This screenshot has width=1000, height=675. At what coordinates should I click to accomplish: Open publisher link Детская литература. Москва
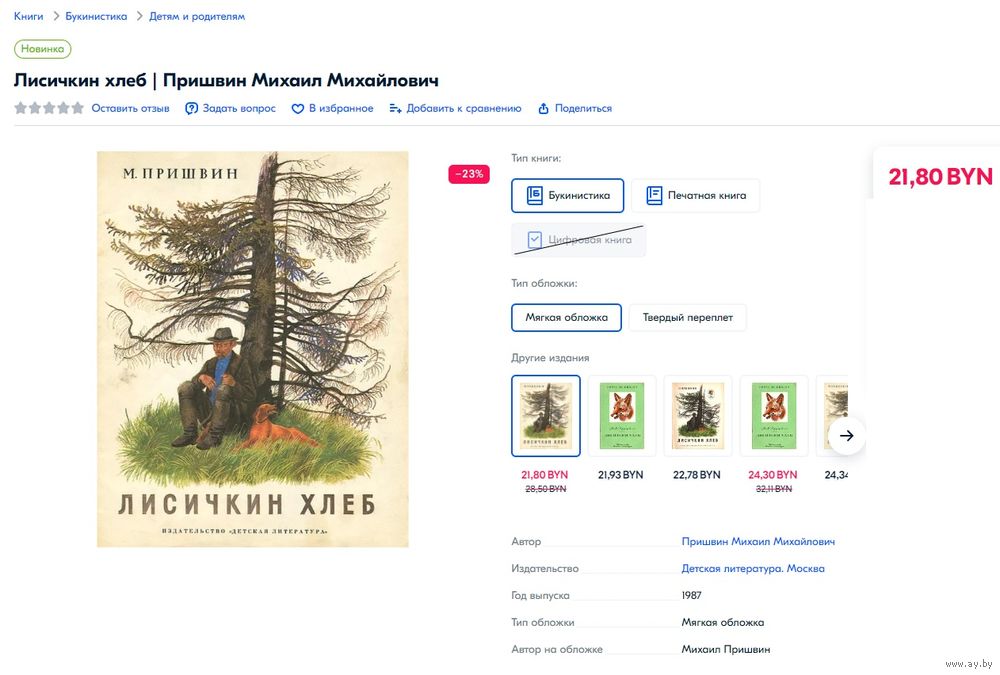point(753,568)
